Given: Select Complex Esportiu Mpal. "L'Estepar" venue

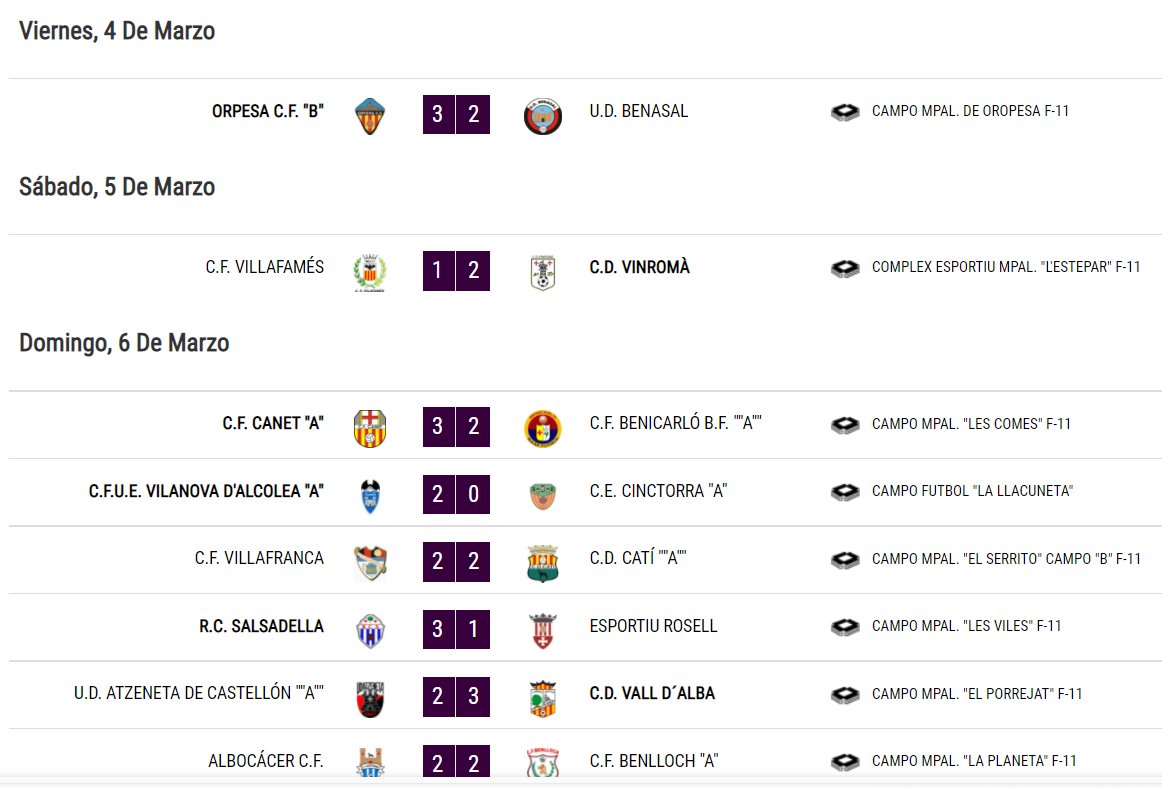Looking at the screenshot, I should tap(1006, 267).
